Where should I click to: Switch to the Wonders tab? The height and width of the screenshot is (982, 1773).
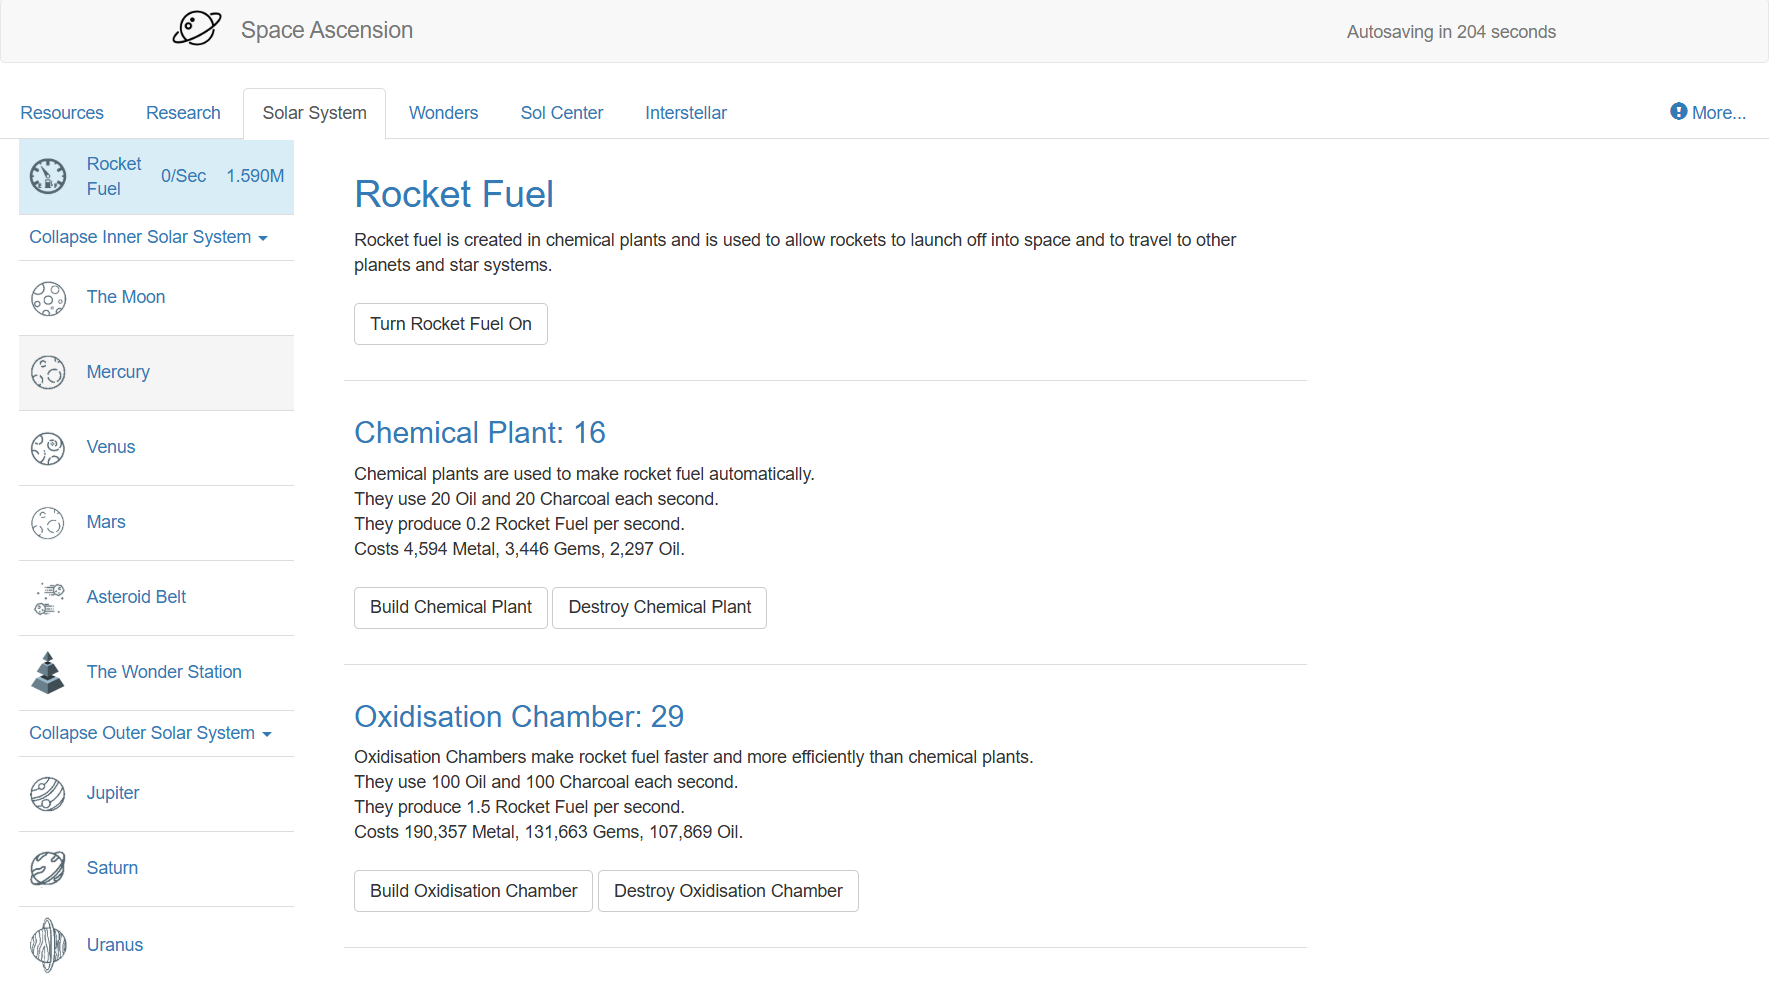(443, 113)
